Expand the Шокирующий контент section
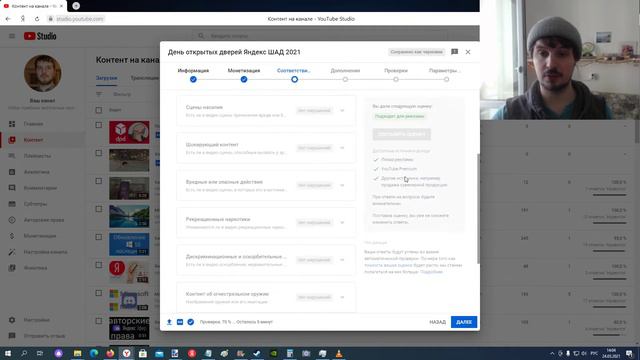 tap(342, 148)
